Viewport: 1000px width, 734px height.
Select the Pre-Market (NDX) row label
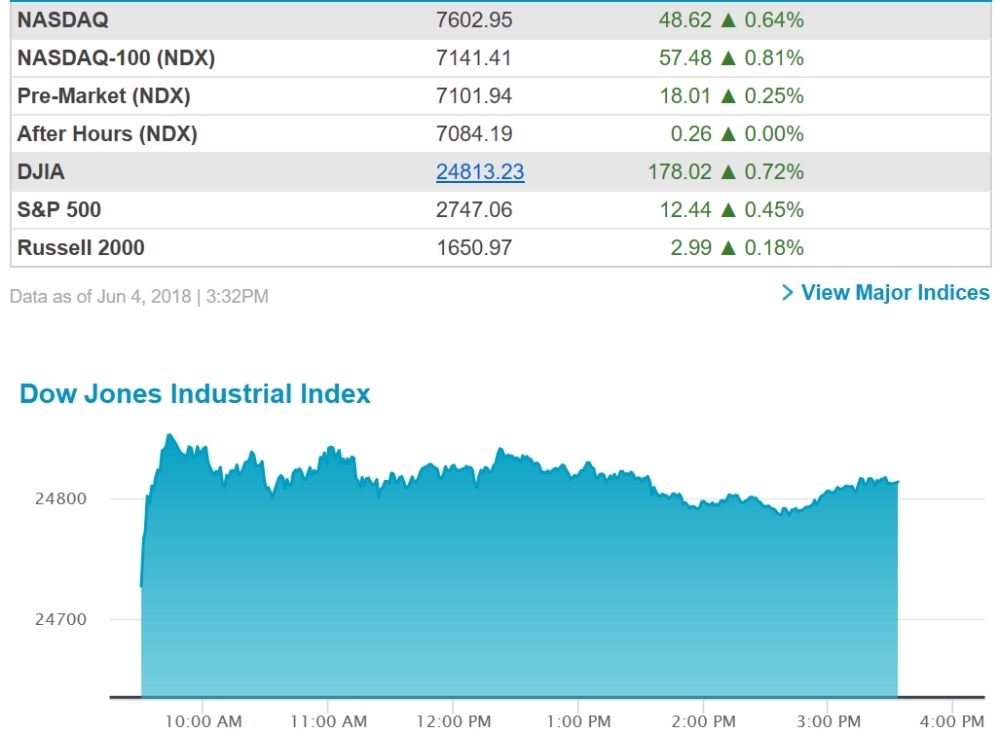[x=104, y=96]
